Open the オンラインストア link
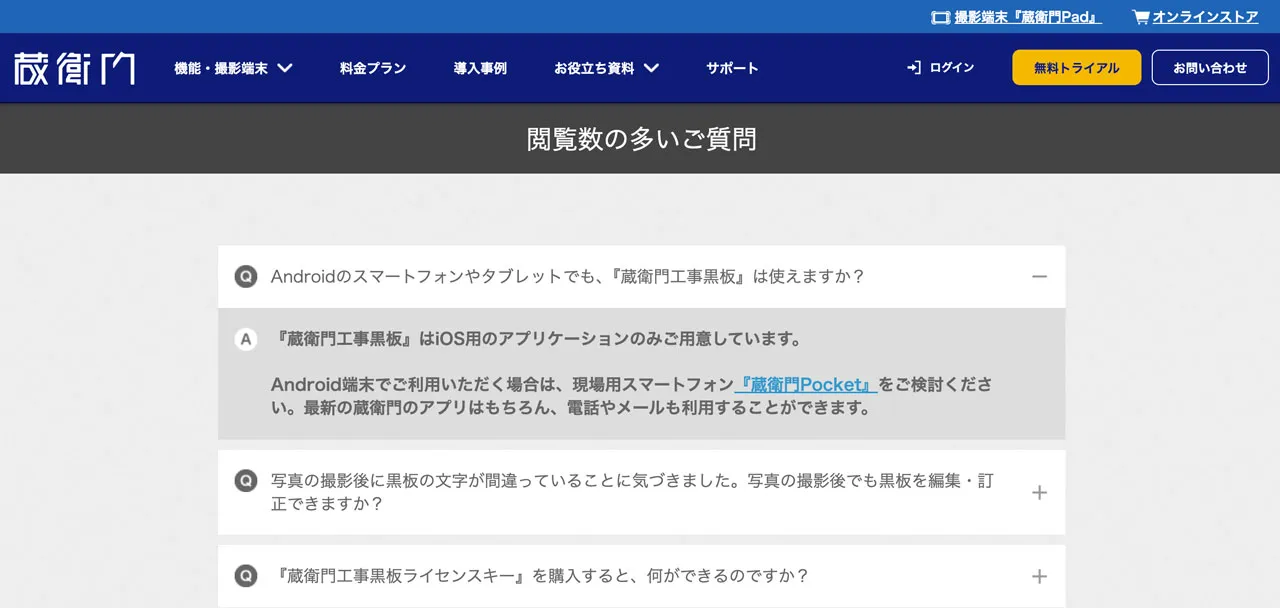This screenshot has width=1280, height=608. [1205, 17]
